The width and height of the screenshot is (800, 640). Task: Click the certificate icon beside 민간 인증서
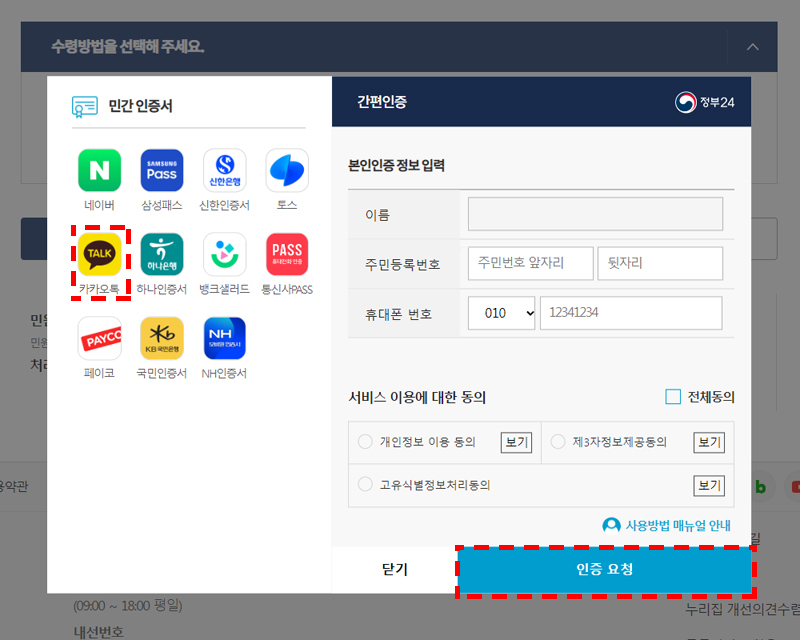click(x=85, y=107)
